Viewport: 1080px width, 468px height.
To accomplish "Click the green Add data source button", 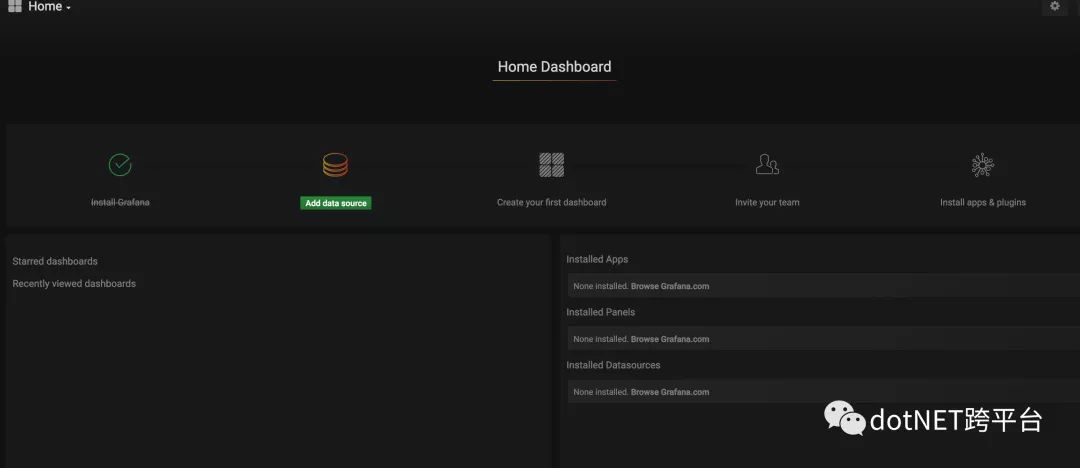I will tap(335, 203).
